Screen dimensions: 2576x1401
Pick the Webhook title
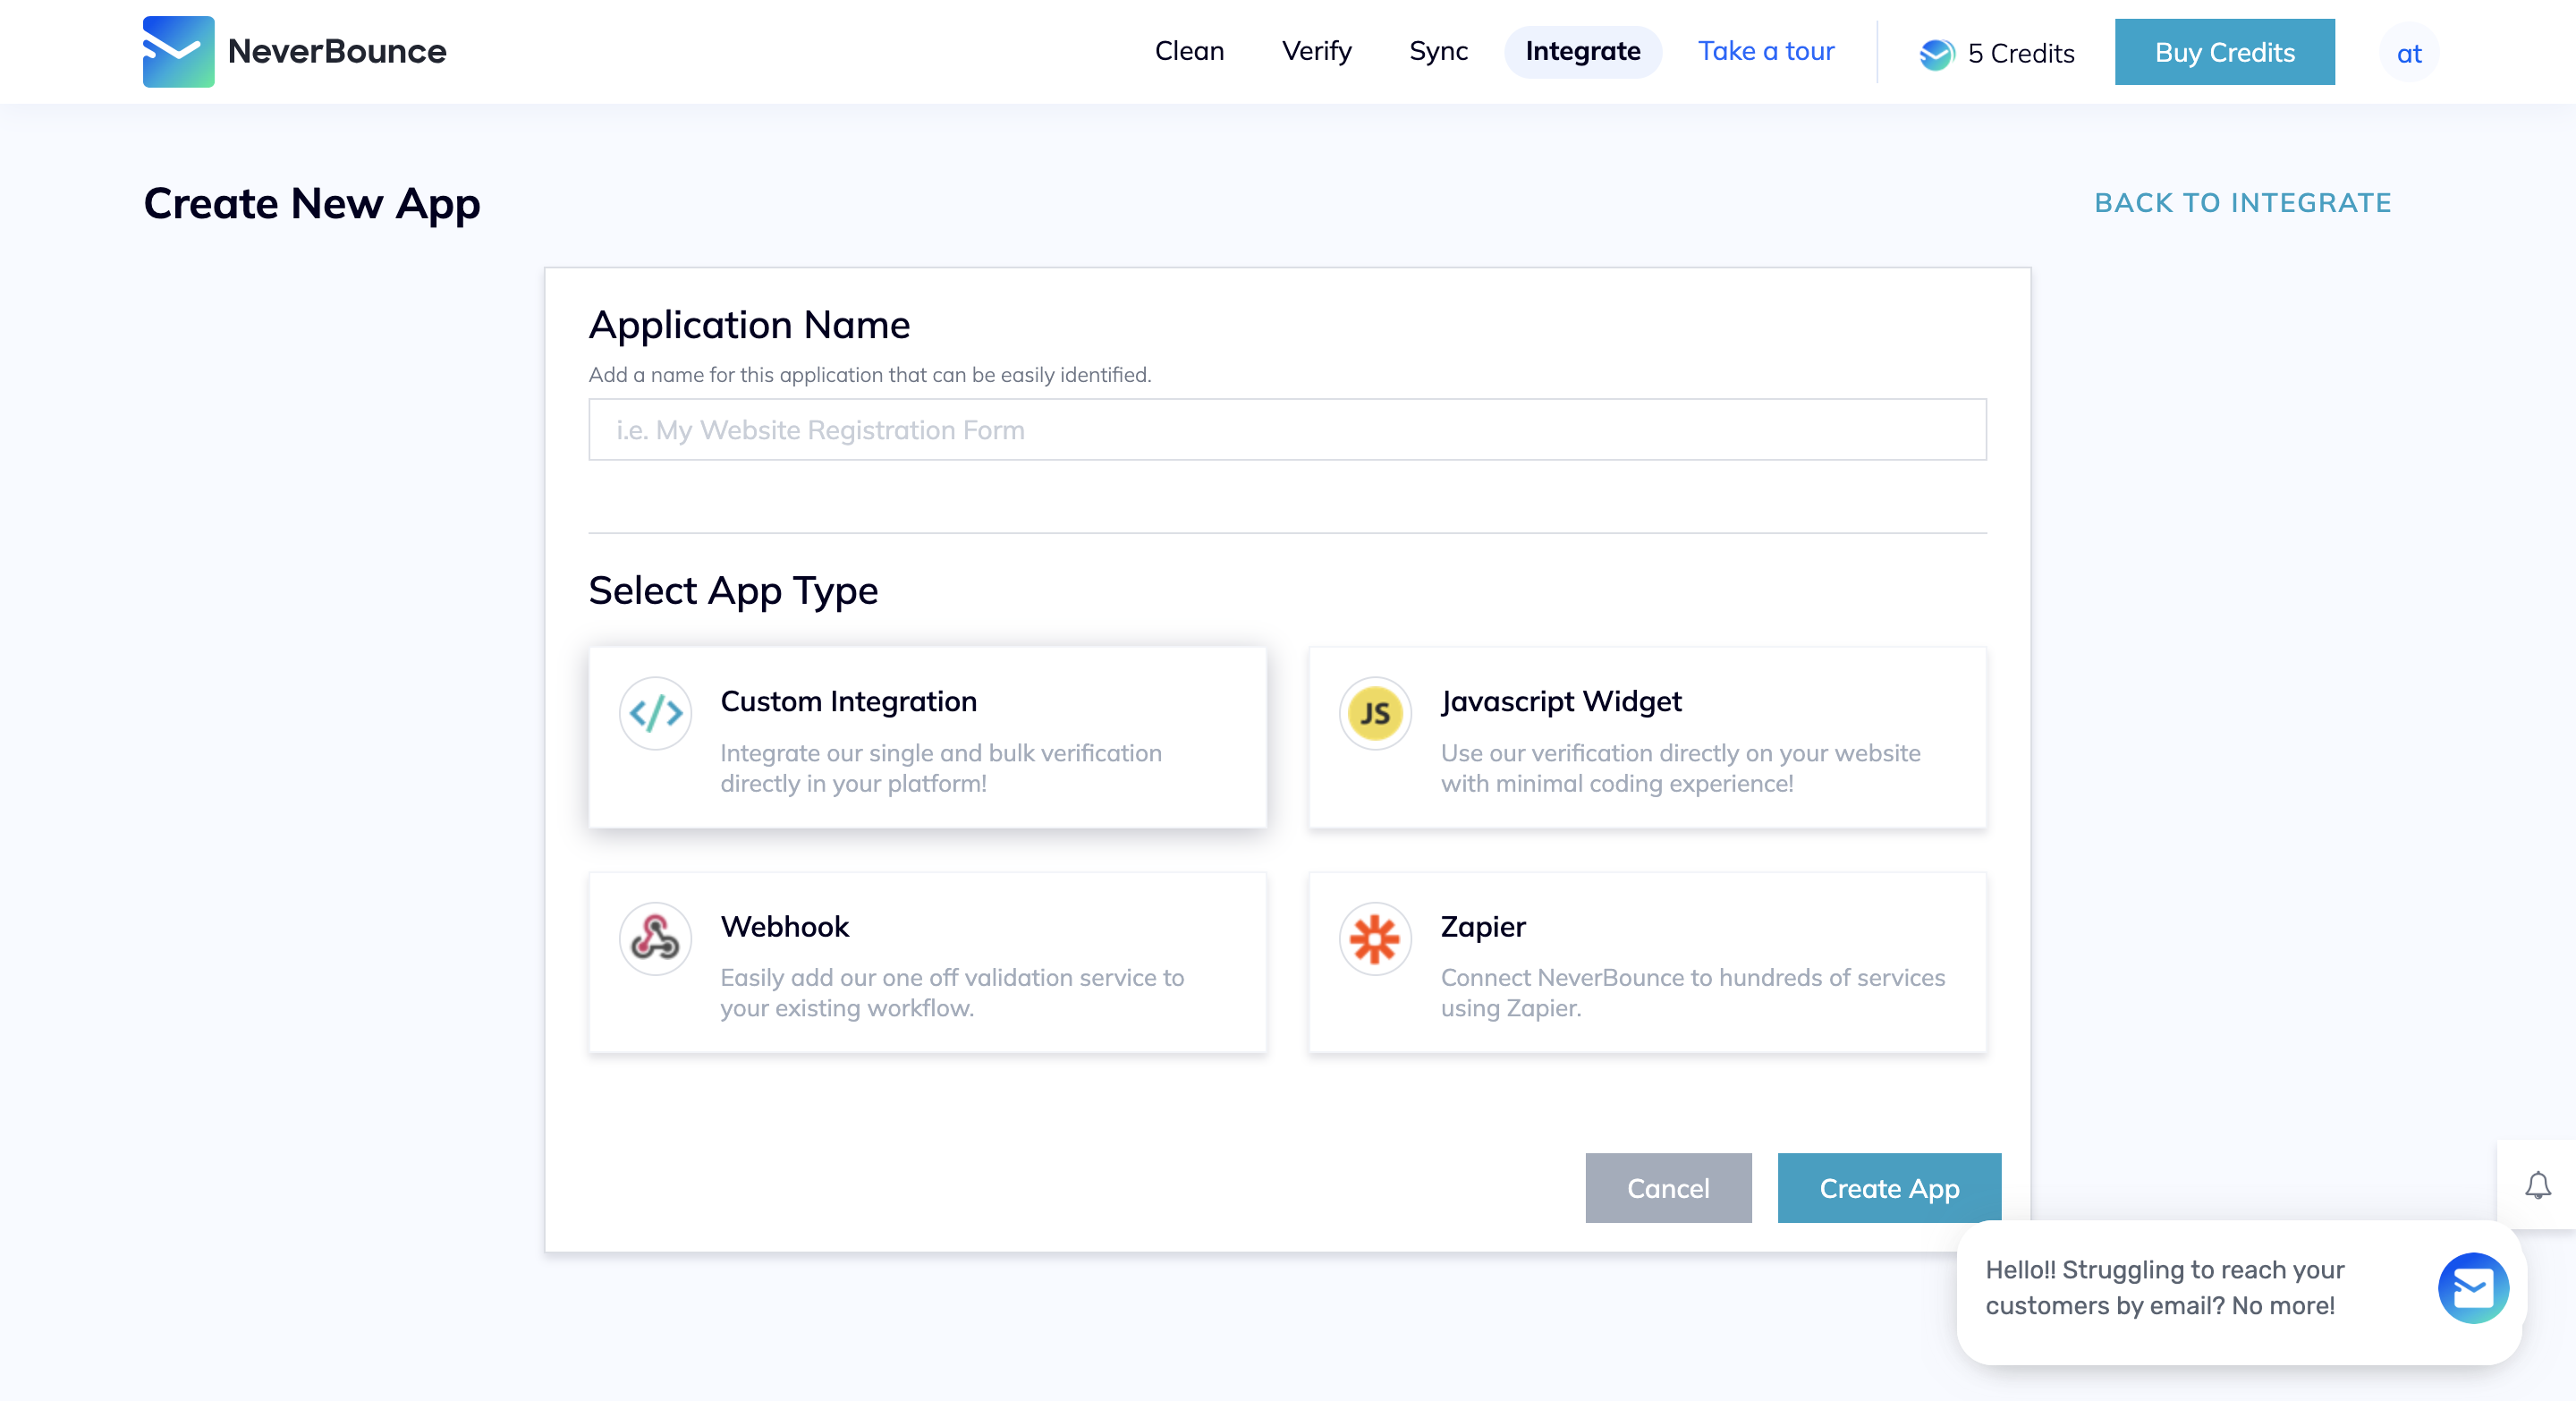coord(784,926)
